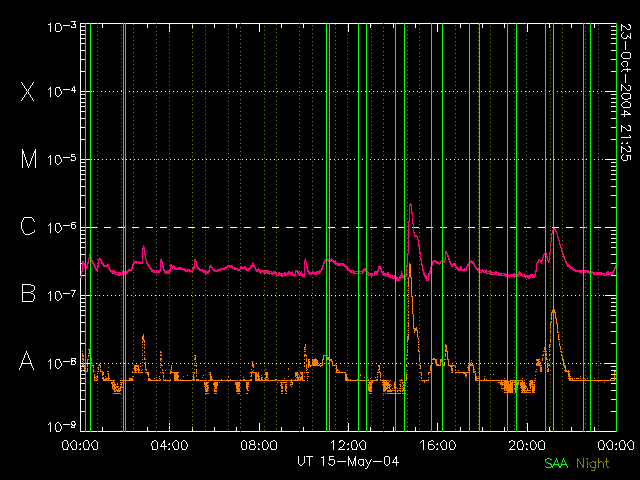Click the Night legend label
Image resolution: width=640 pixels, height=480 pixels.
[593, 464]
